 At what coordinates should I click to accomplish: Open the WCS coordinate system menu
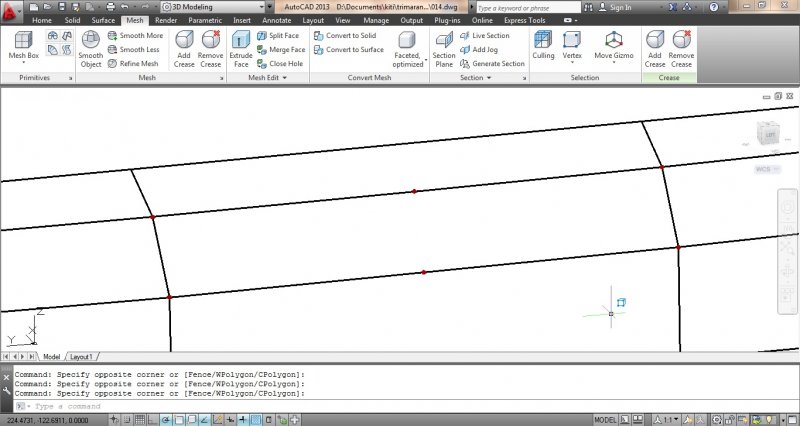tap(767, 169)
